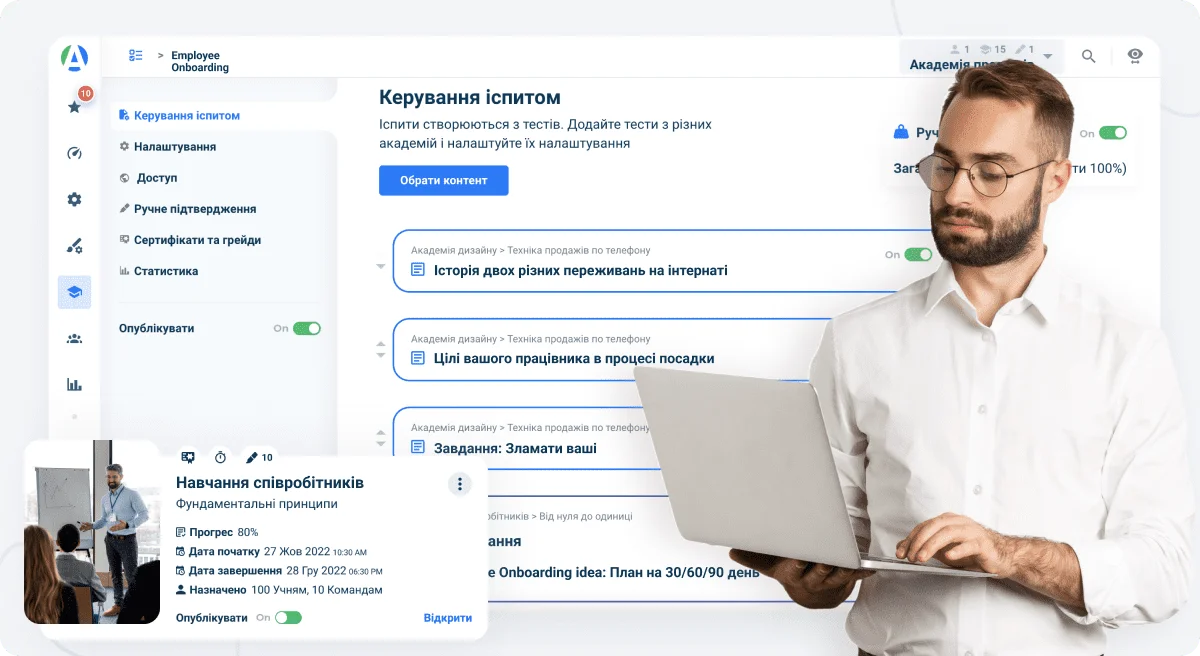Click reorder arrows beside Цілі вашого працівника

[380, 350]
